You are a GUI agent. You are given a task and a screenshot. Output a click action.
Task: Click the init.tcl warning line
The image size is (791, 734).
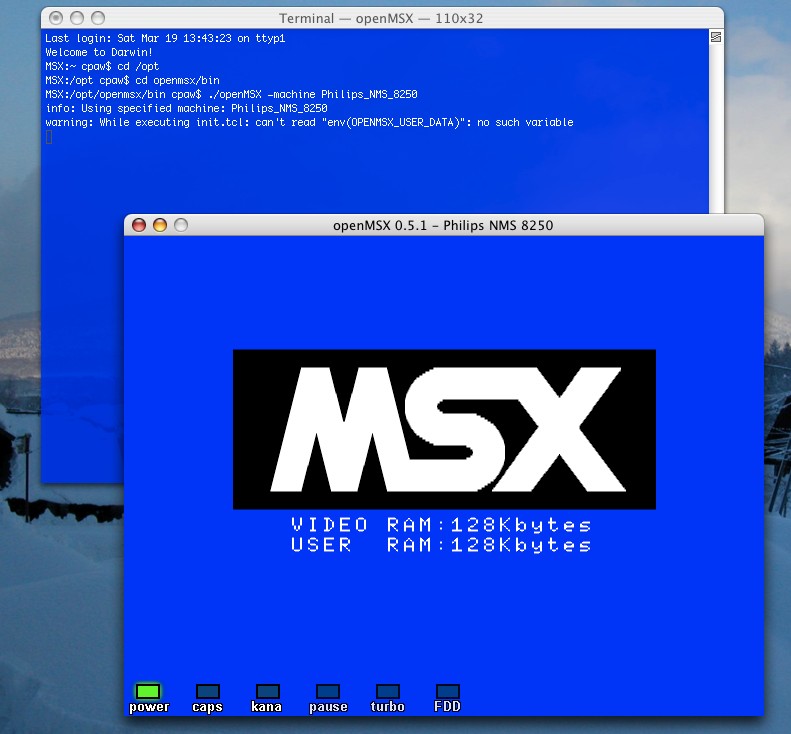click(x=309, y=123)
